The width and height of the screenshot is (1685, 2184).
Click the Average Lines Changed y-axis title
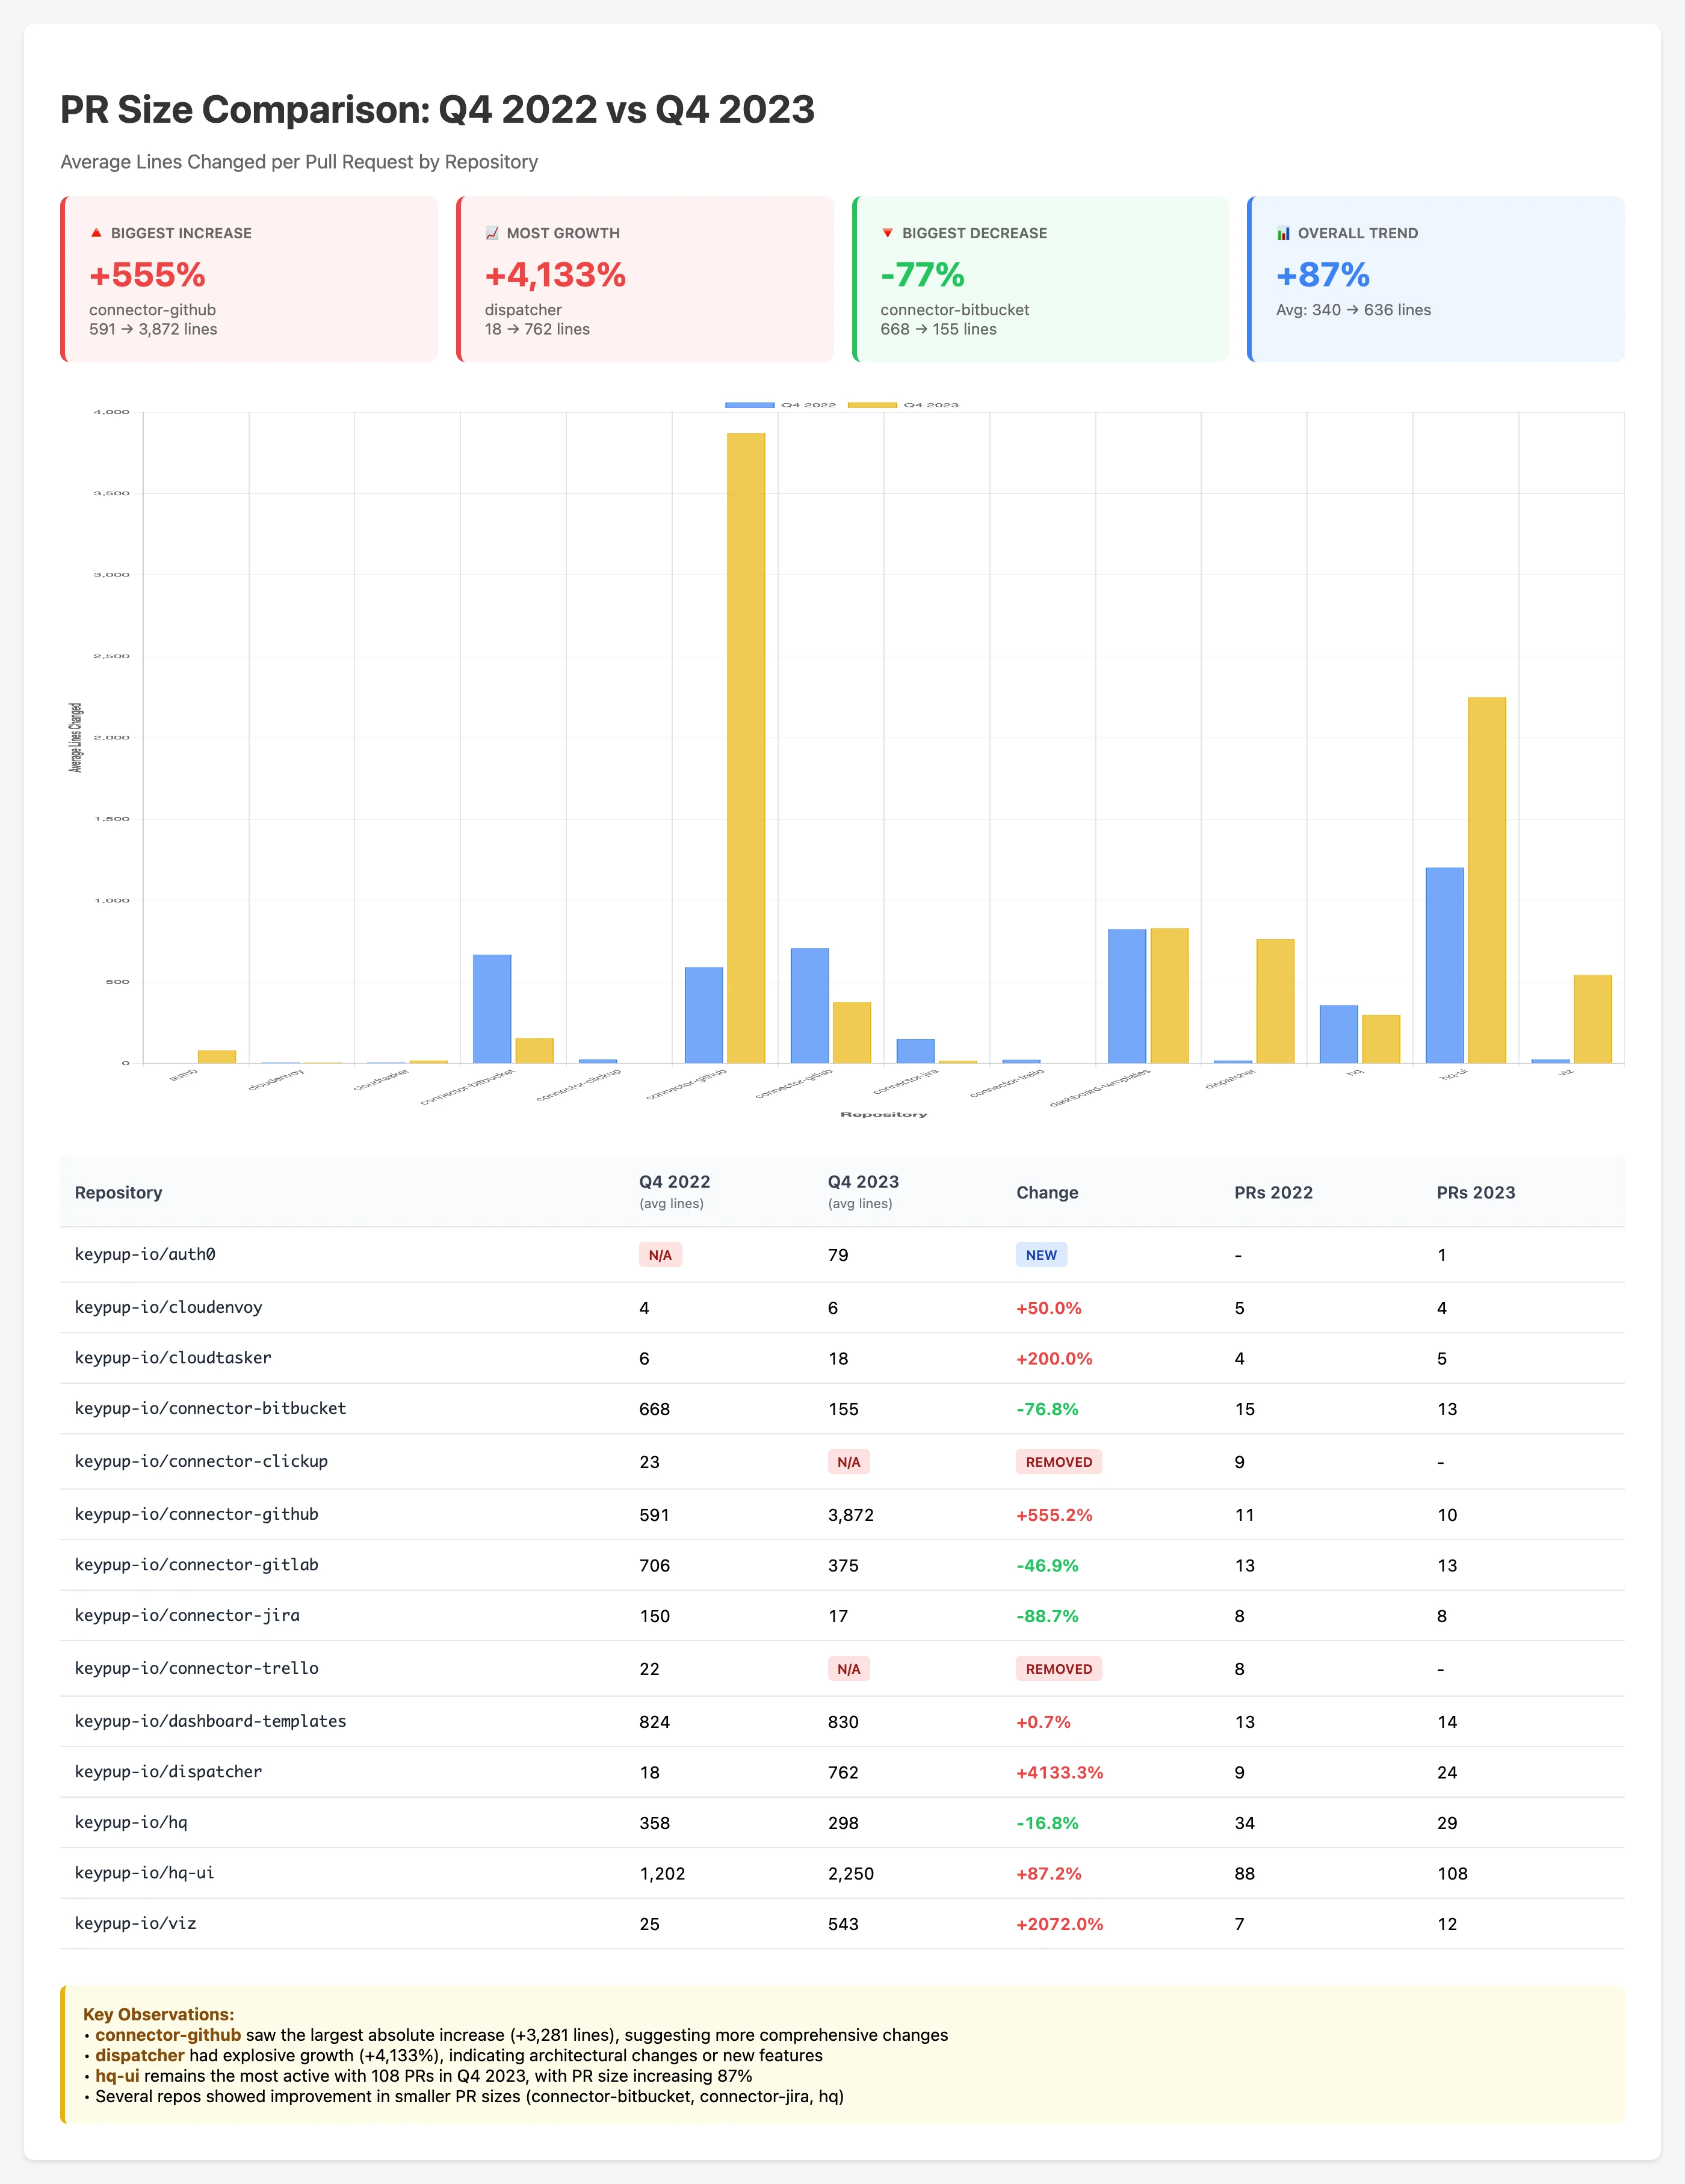tap(75, 737)
